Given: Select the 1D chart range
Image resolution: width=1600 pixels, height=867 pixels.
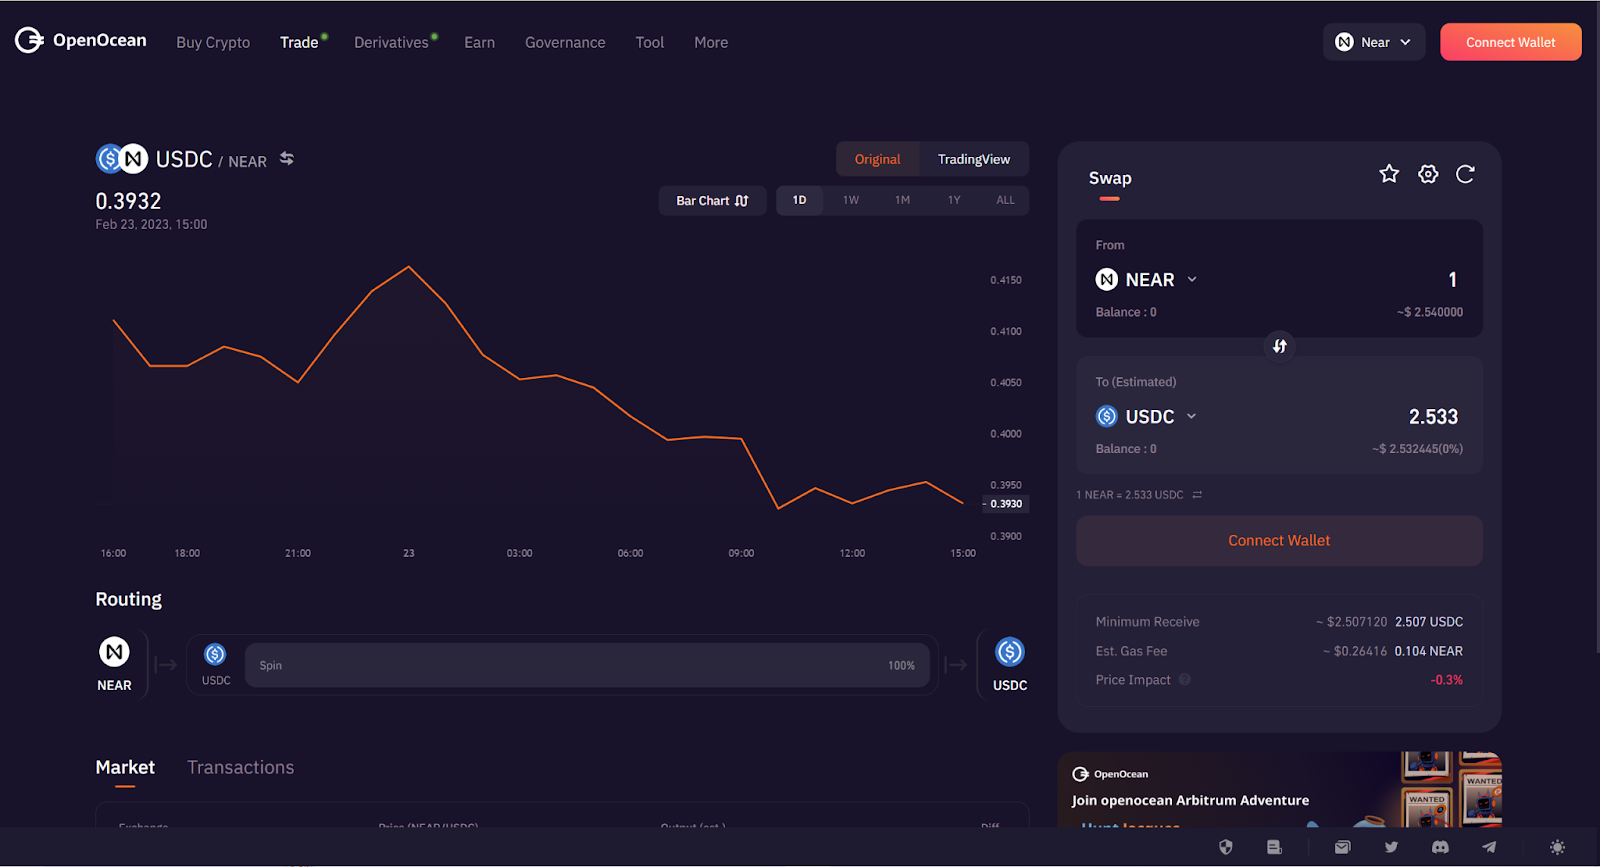Looking at the screenshot, I should click(x=800, y=200).
